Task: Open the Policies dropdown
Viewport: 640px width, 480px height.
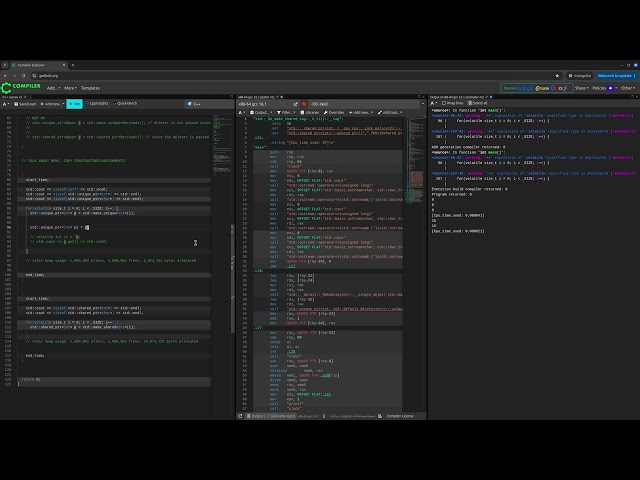Action: click(x=604, y=88)
